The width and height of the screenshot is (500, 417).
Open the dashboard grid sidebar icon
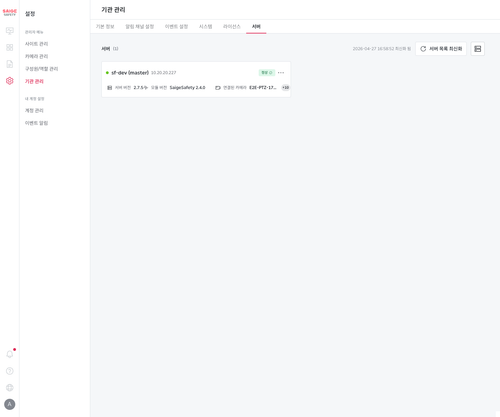(10, 47)
